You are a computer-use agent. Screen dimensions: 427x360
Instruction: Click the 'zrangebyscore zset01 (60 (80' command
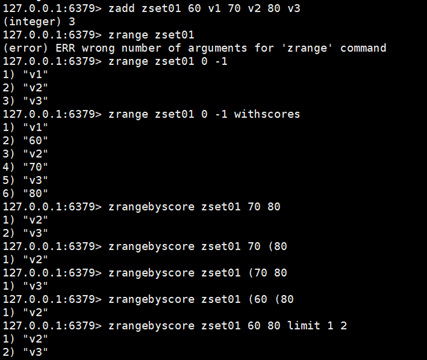(201, 299)
